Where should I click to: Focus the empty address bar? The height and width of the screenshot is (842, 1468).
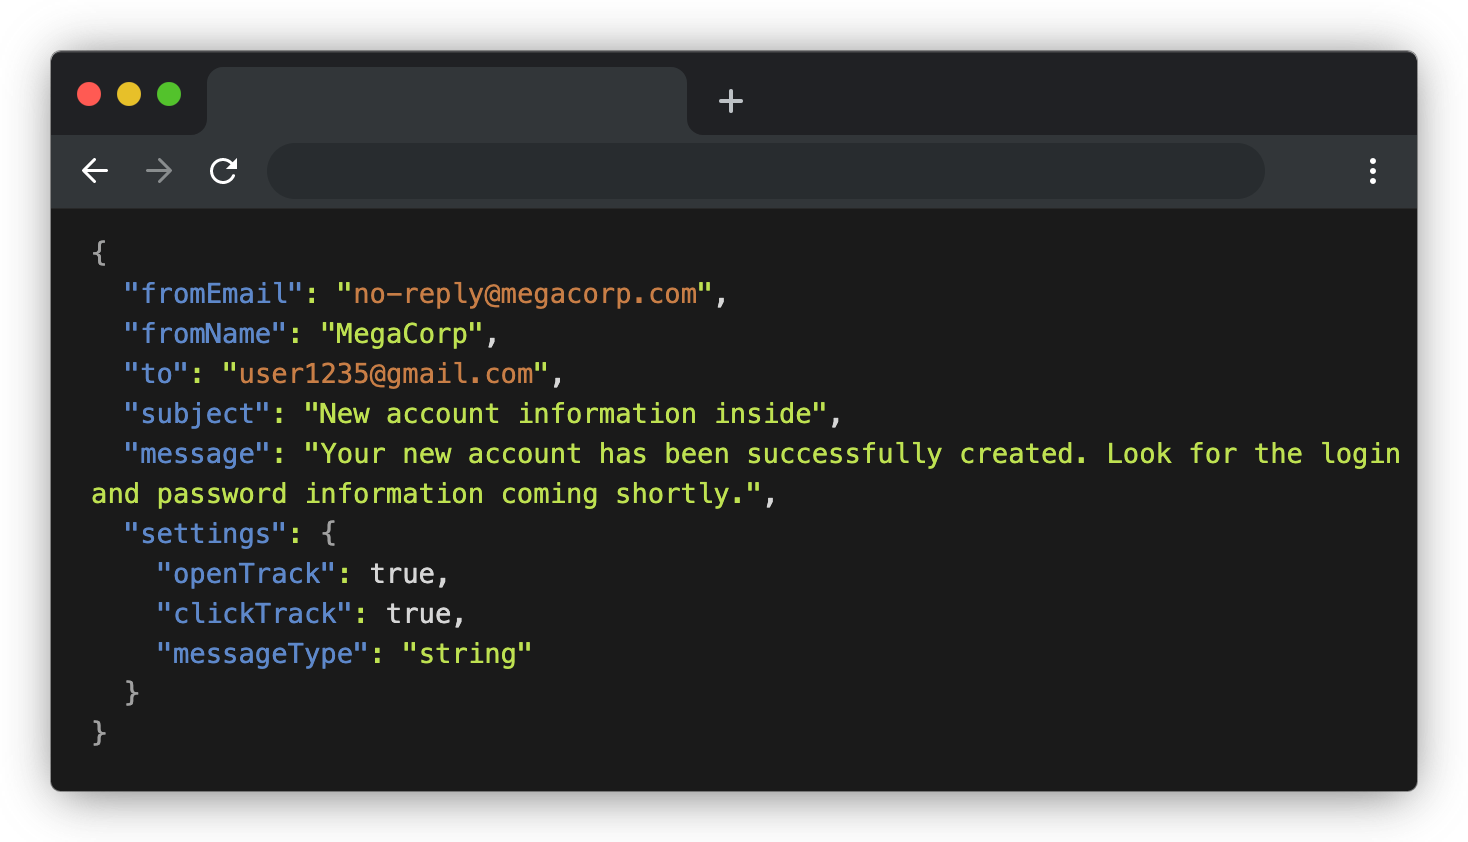[765, 171]
